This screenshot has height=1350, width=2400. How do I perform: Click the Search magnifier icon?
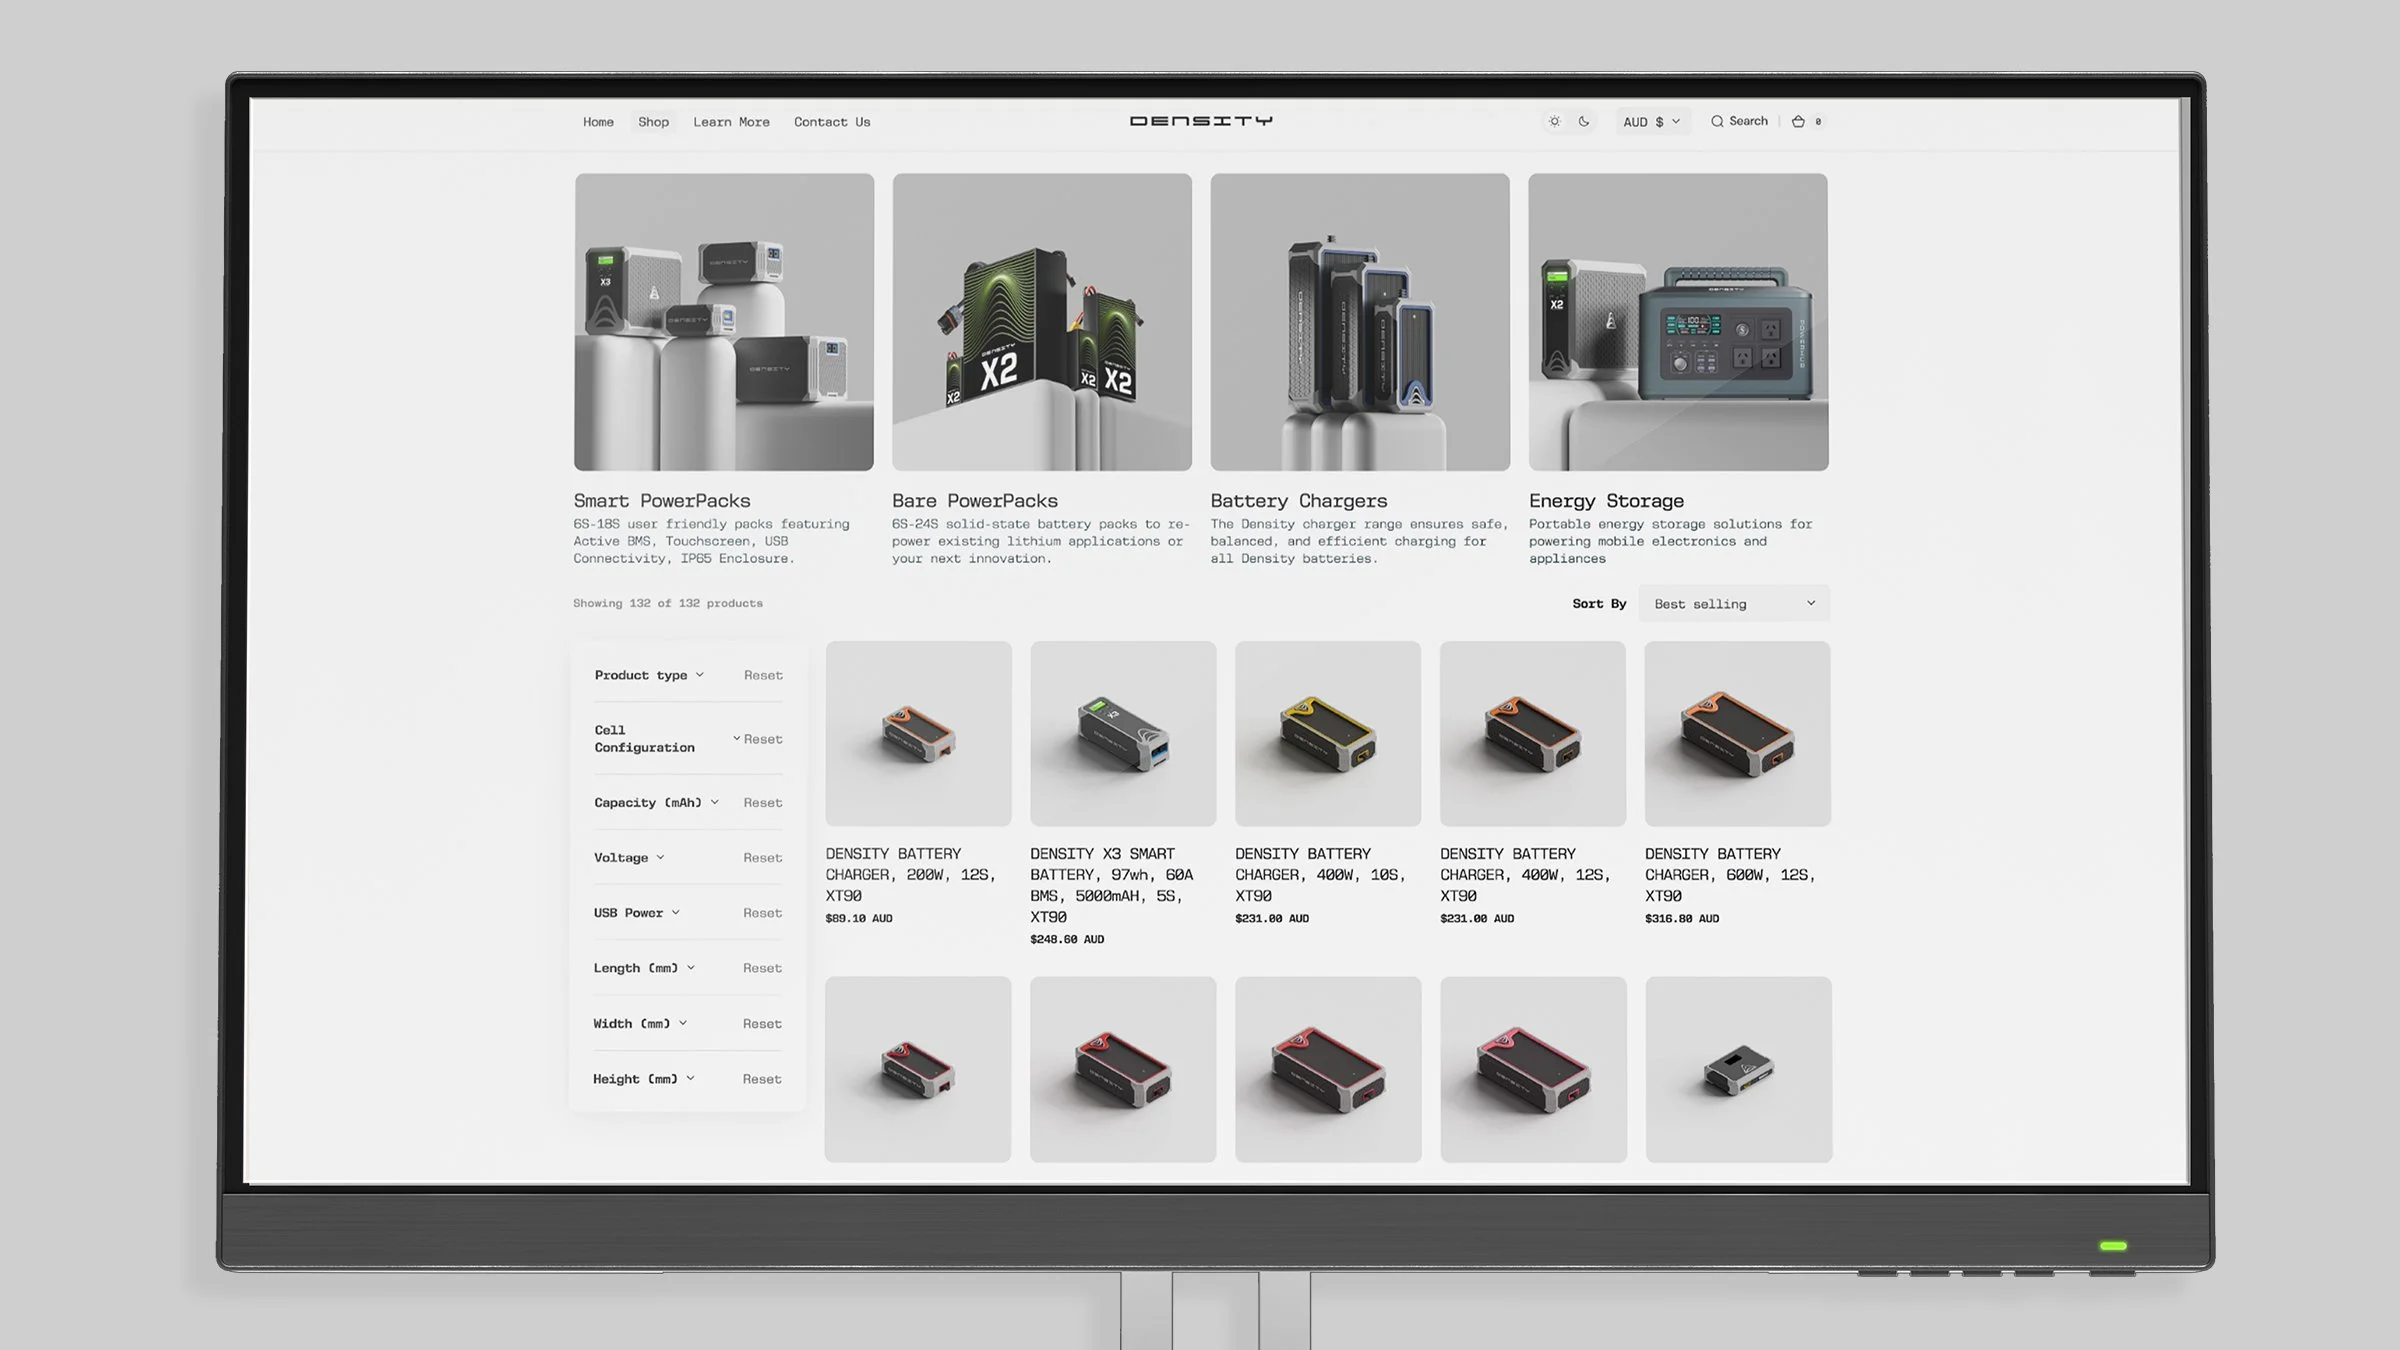pos(1717,121)
